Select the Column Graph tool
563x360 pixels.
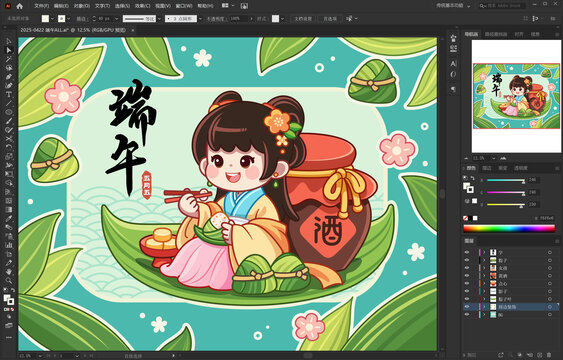[x=9, y=245]
